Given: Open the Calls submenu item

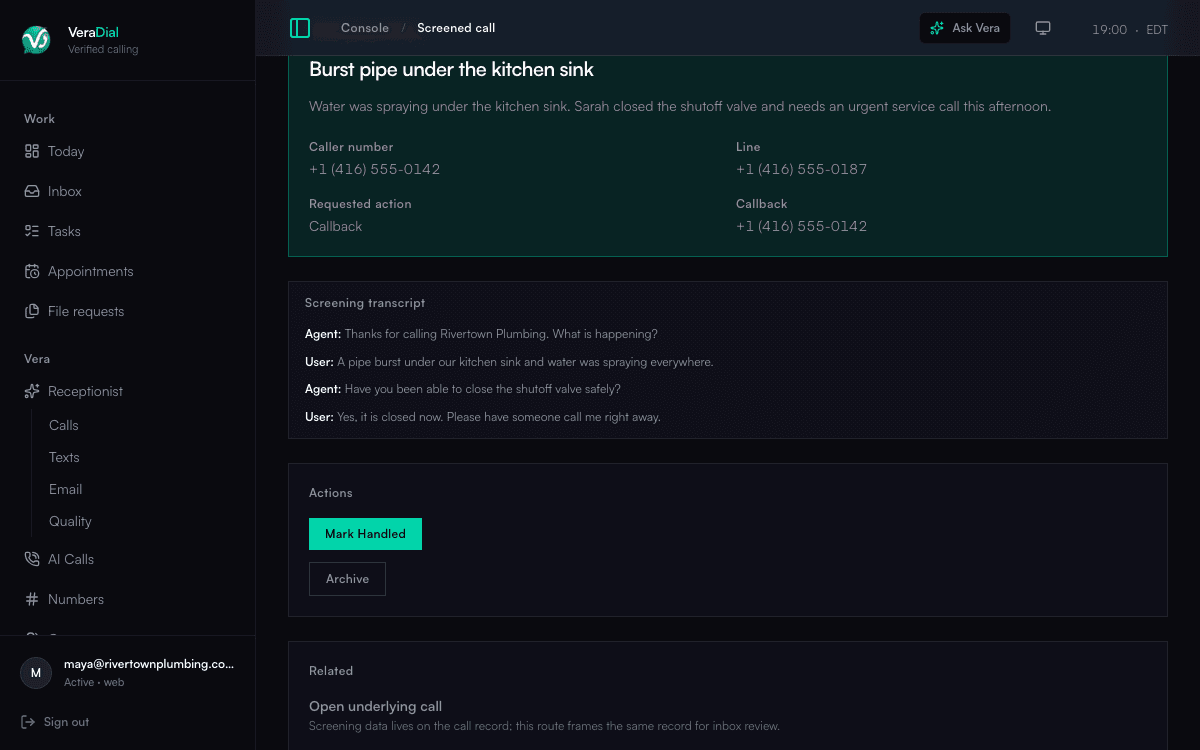Looking at the screenshot, I should (x=64, y=425).
